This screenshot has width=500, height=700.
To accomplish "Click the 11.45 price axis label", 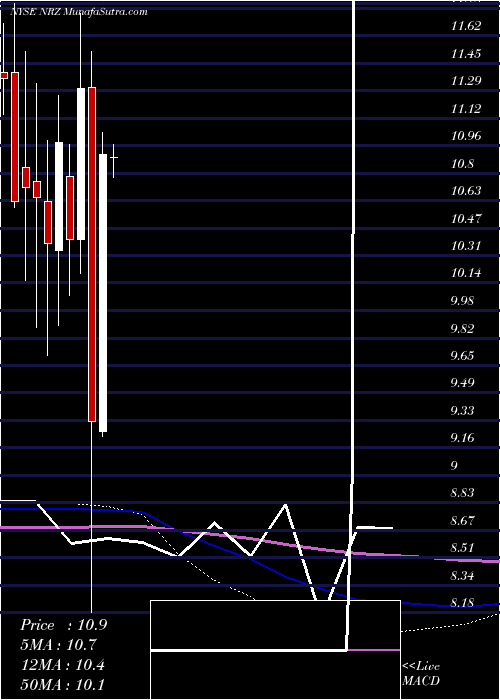I will click(466, 54).
